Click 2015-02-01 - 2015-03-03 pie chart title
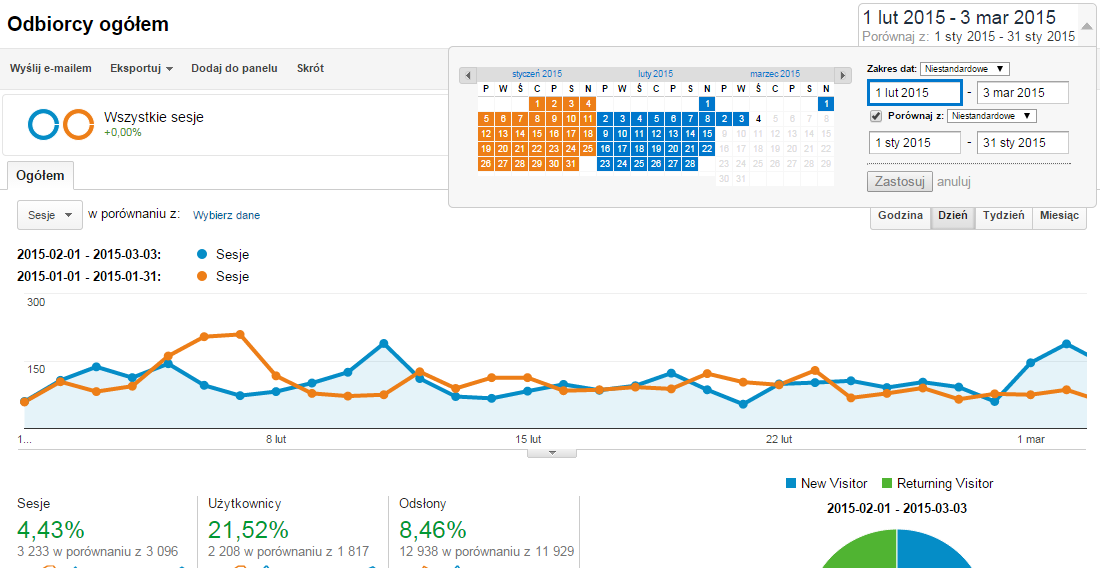 [897, 508]
